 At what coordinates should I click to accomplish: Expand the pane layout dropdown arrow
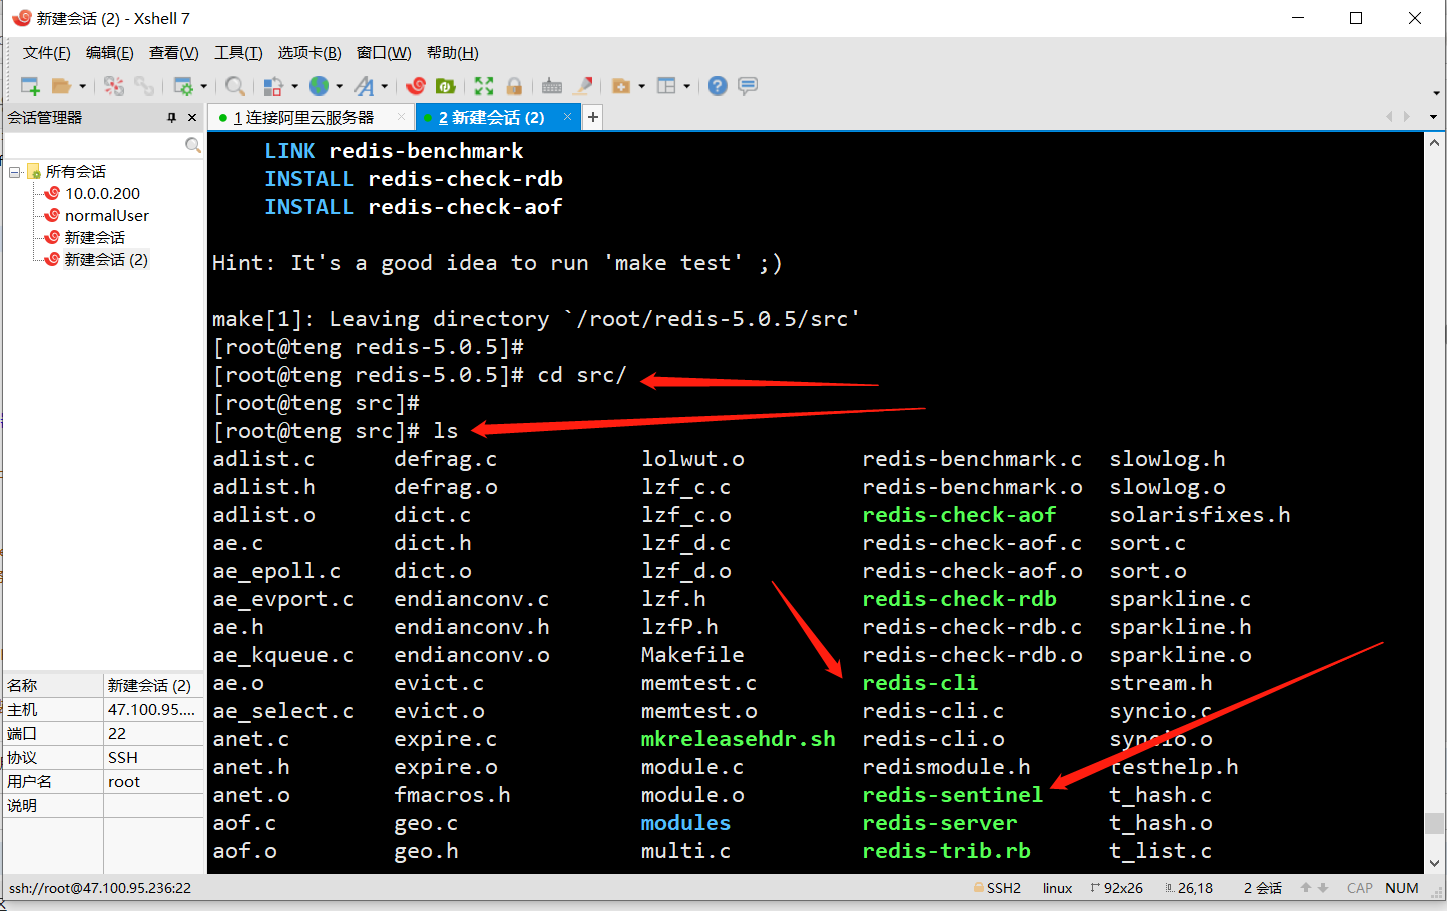[x=686, y=86]
